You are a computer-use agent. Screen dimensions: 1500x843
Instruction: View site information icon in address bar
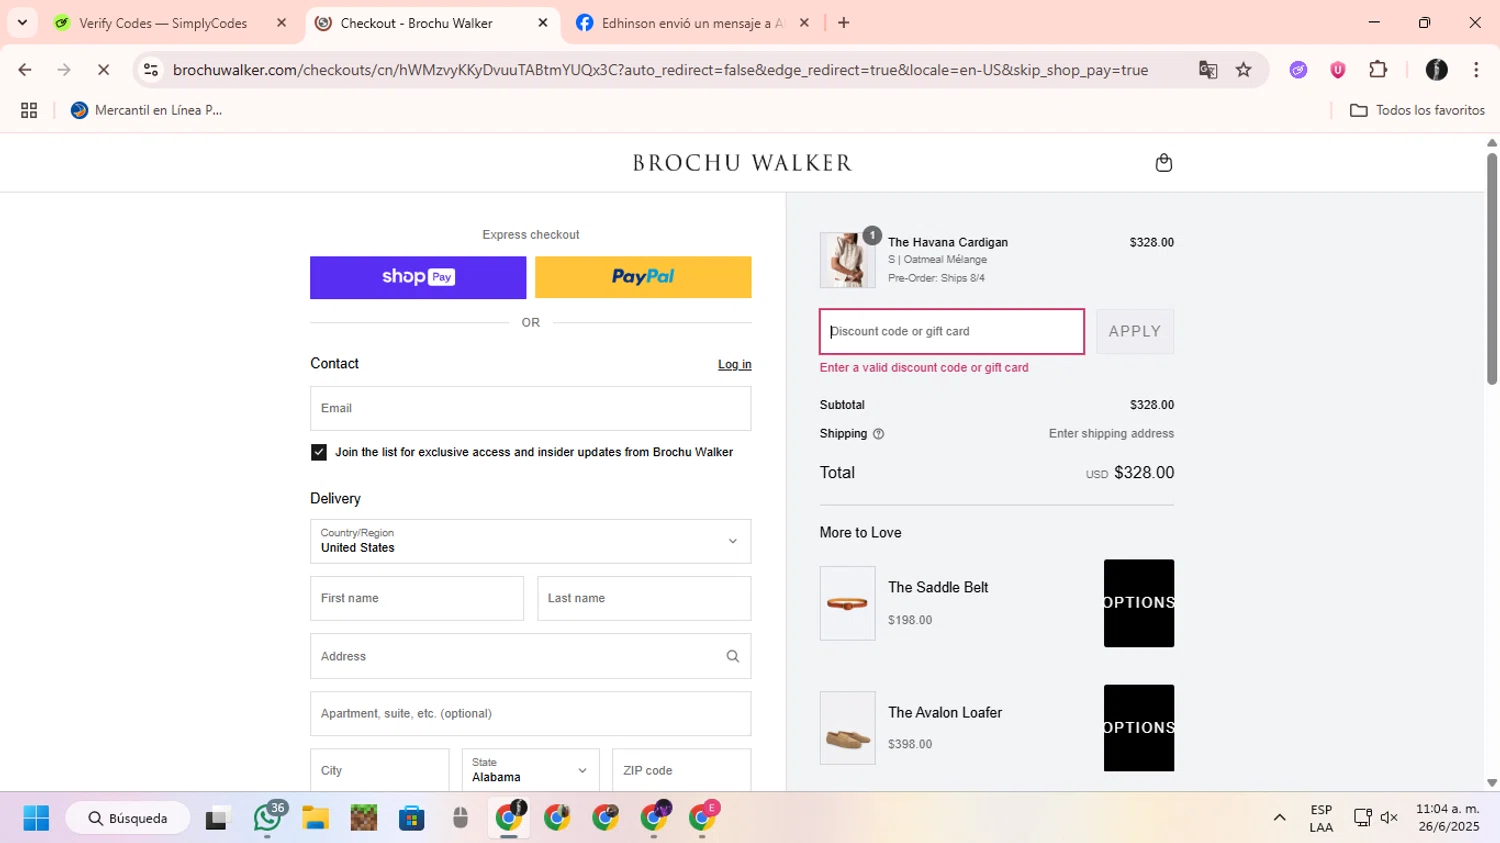(x=151, y=69)
